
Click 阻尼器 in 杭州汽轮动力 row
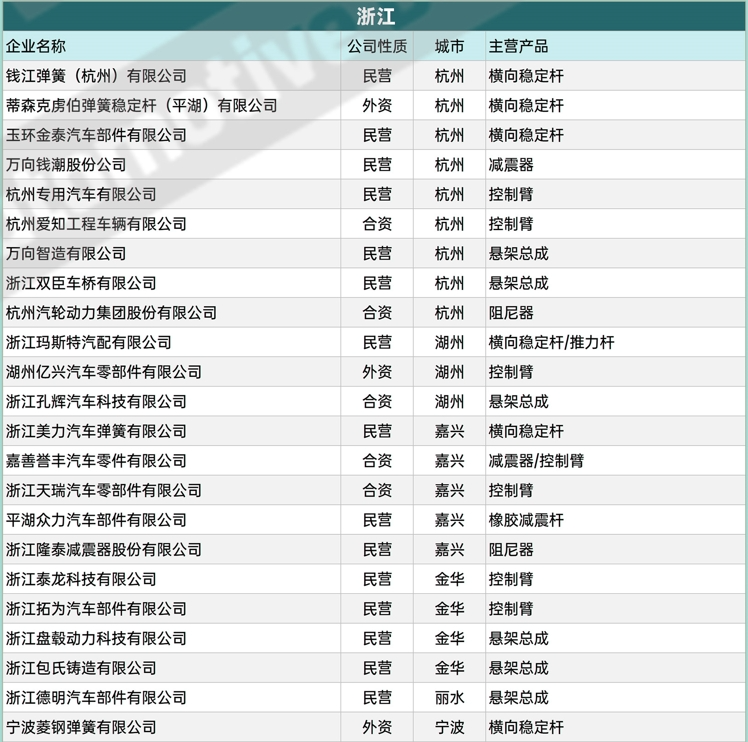click(x=510, y=313)
